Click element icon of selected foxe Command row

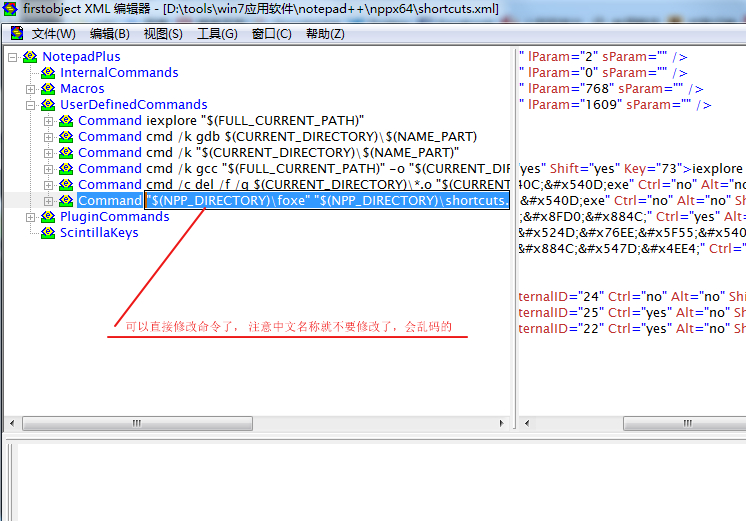click(66, 201)
